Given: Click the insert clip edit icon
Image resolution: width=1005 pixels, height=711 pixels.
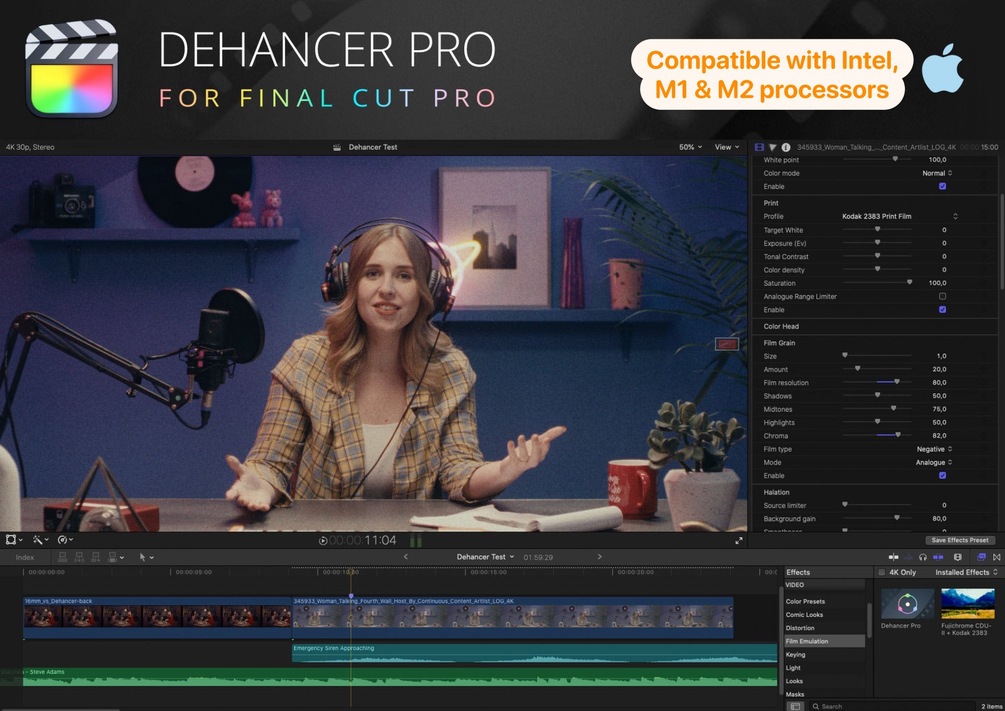Looking at the screenshot, I should click(x=79, y=557).
